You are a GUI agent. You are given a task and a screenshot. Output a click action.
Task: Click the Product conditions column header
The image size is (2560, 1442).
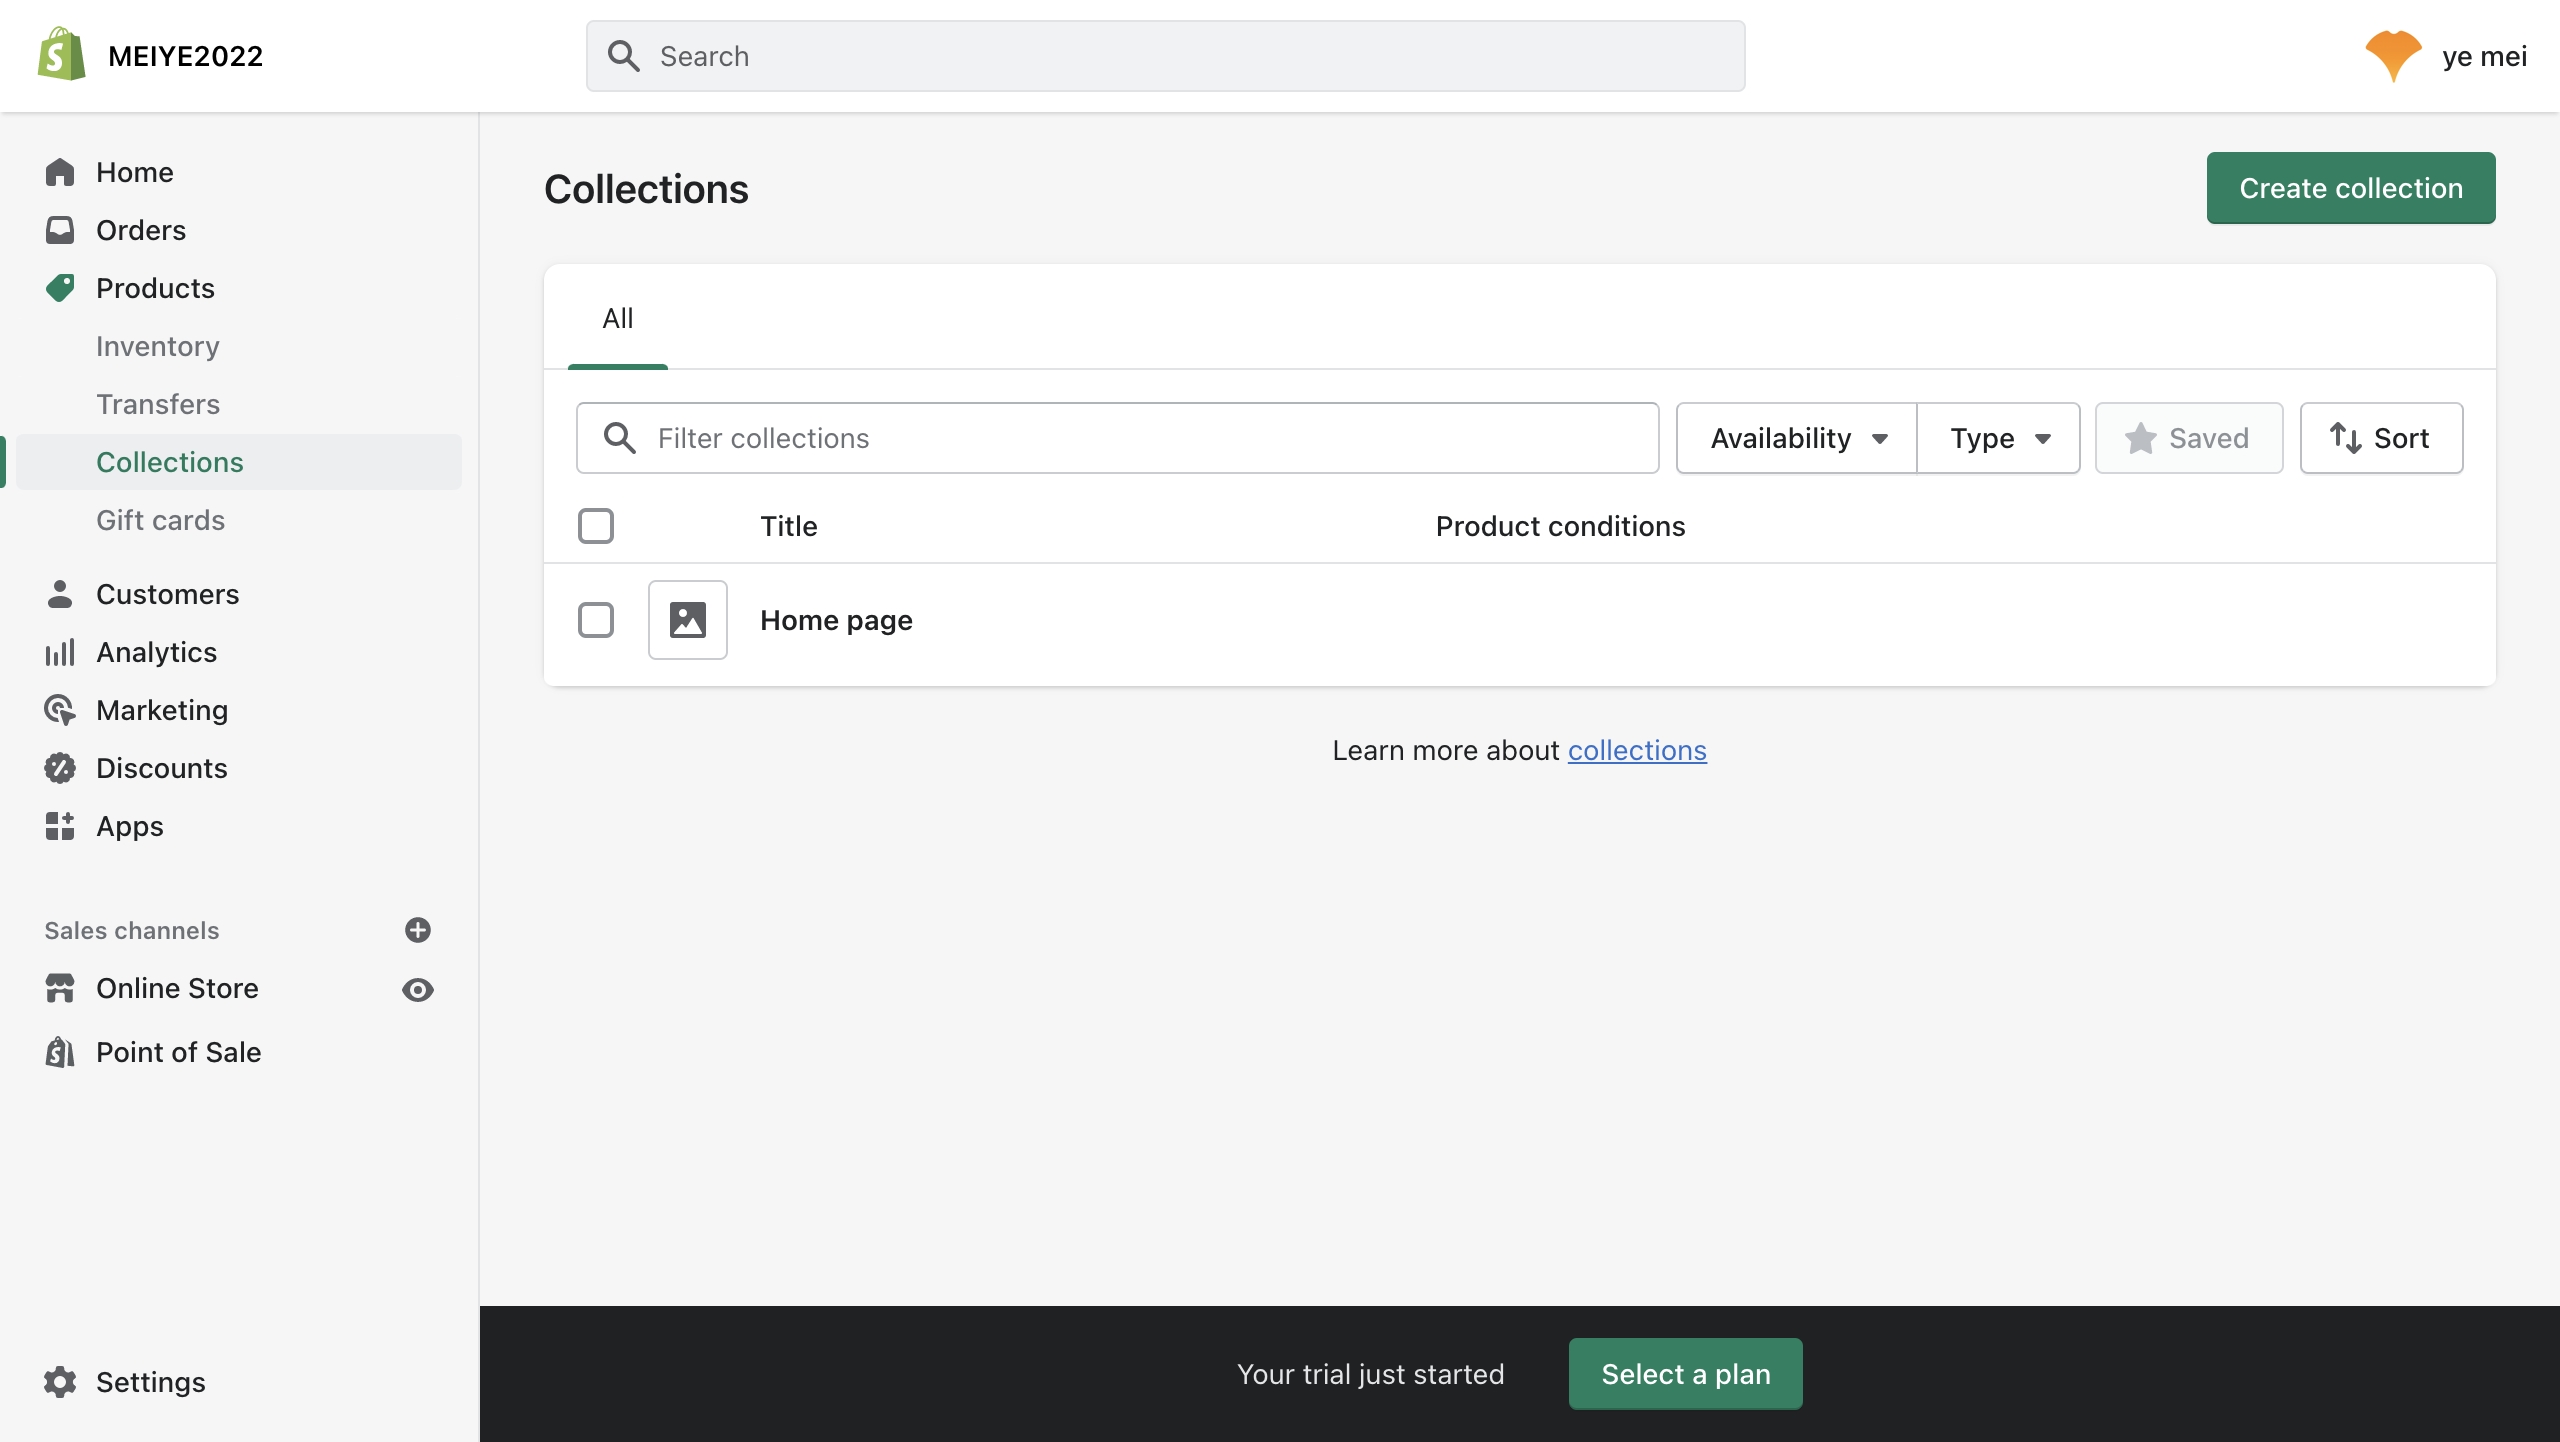coord(1561,526)
